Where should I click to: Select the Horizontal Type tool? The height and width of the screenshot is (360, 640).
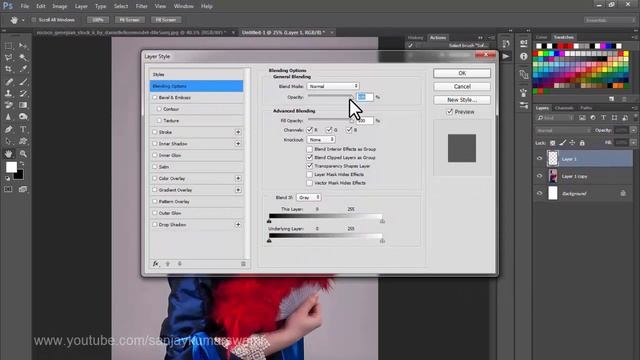(x=23, y=129)
